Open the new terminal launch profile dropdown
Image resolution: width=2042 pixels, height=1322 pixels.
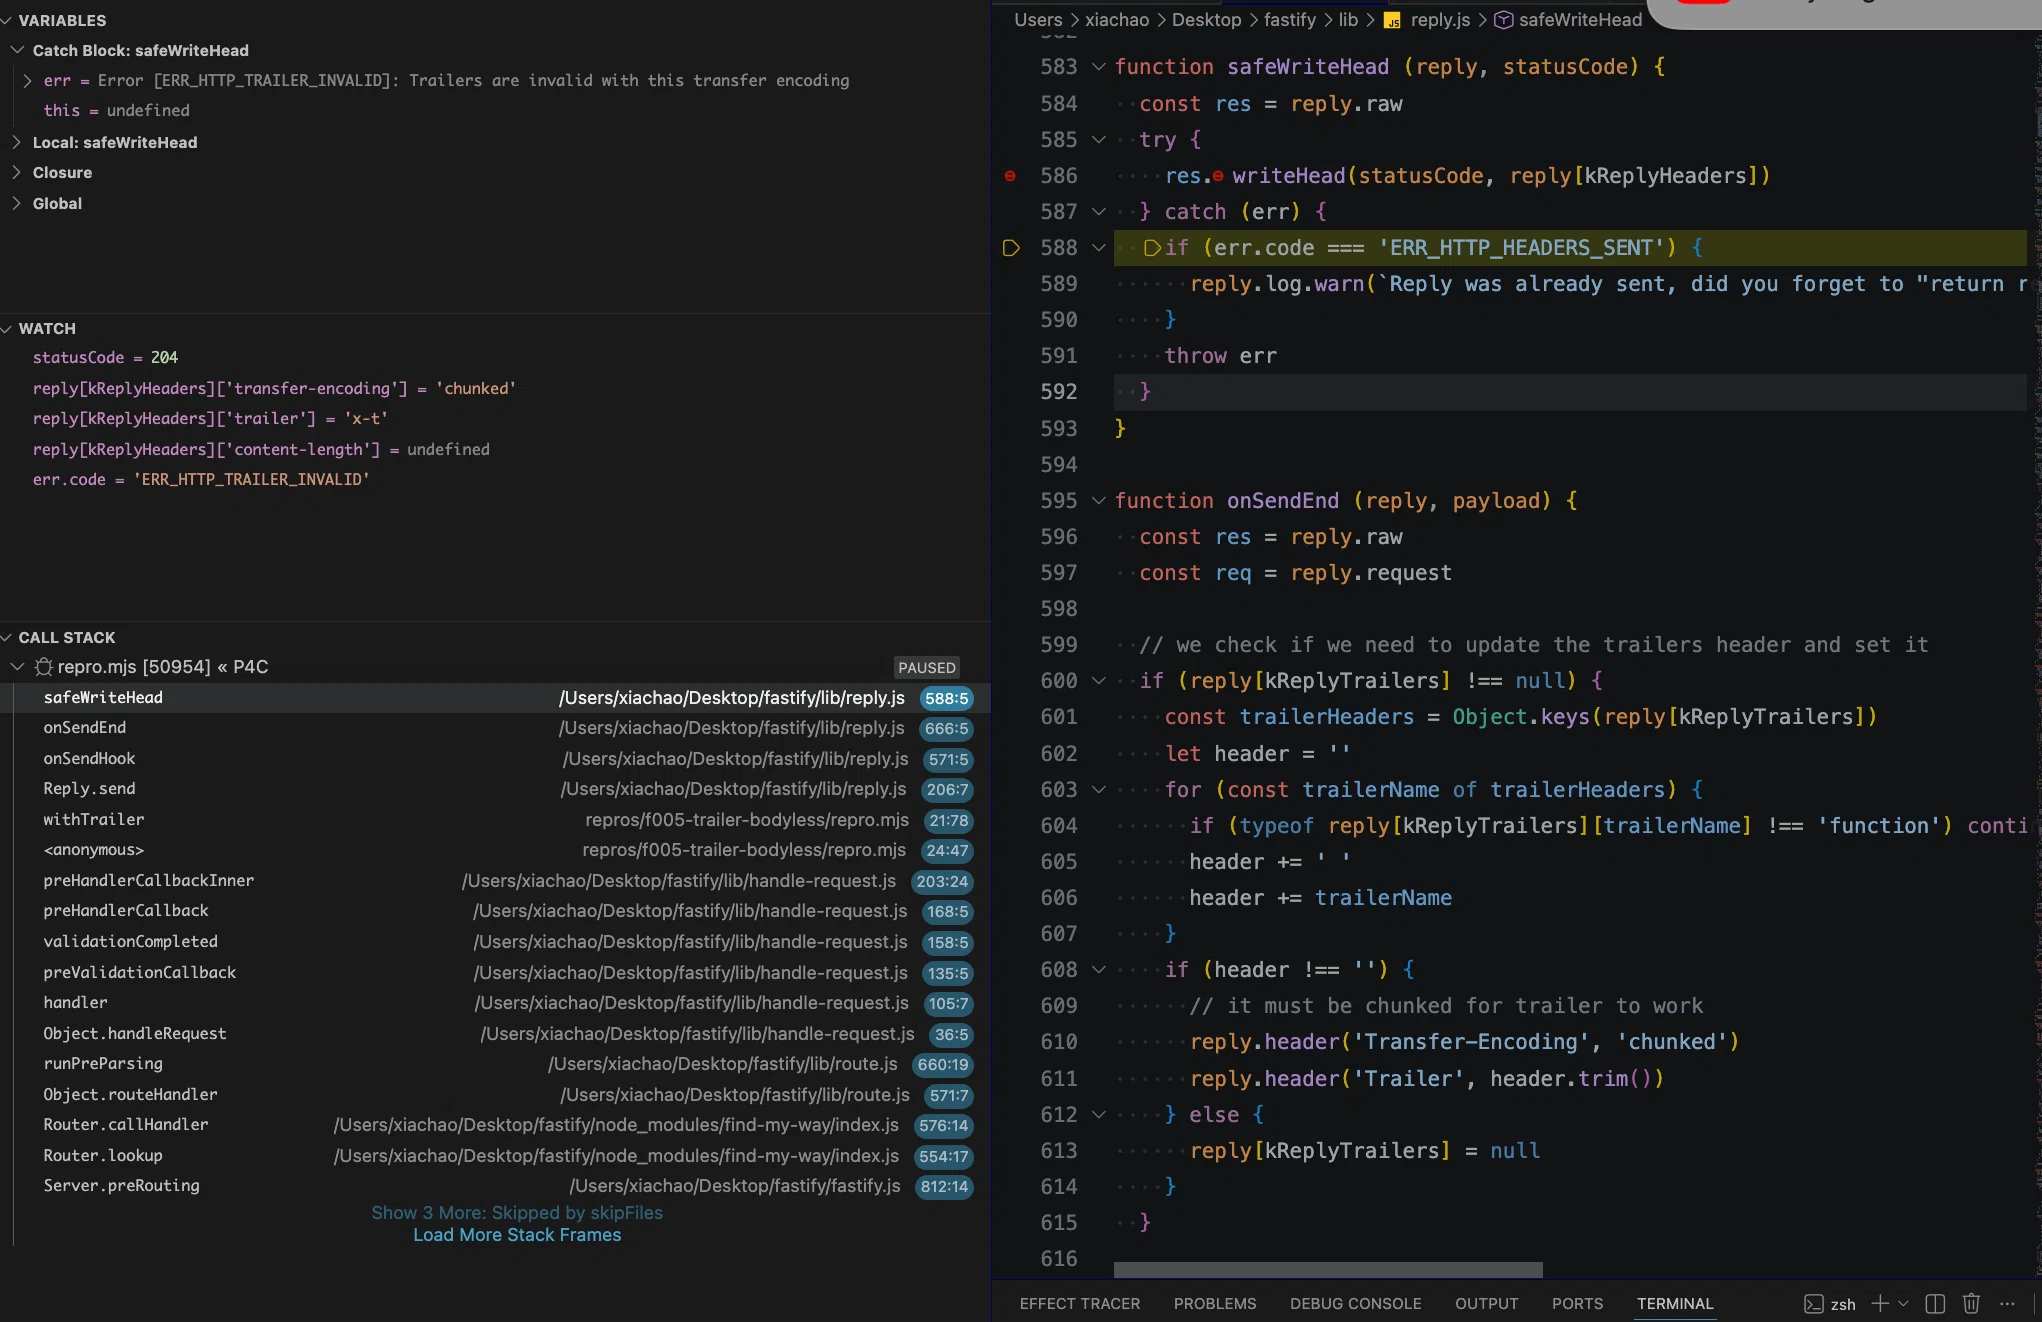[1903, 1303]
